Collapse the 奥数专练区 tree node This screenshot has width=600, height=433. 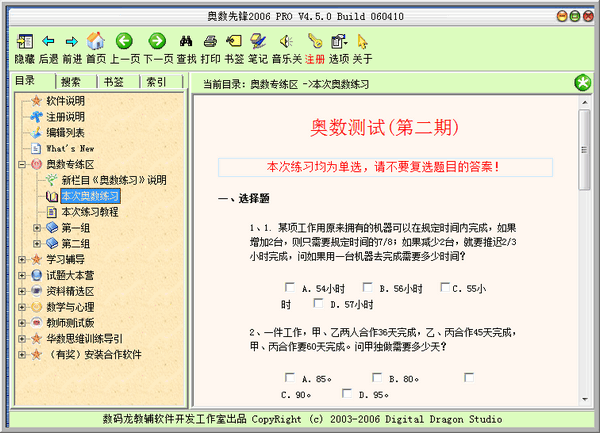tap(22, 164)
